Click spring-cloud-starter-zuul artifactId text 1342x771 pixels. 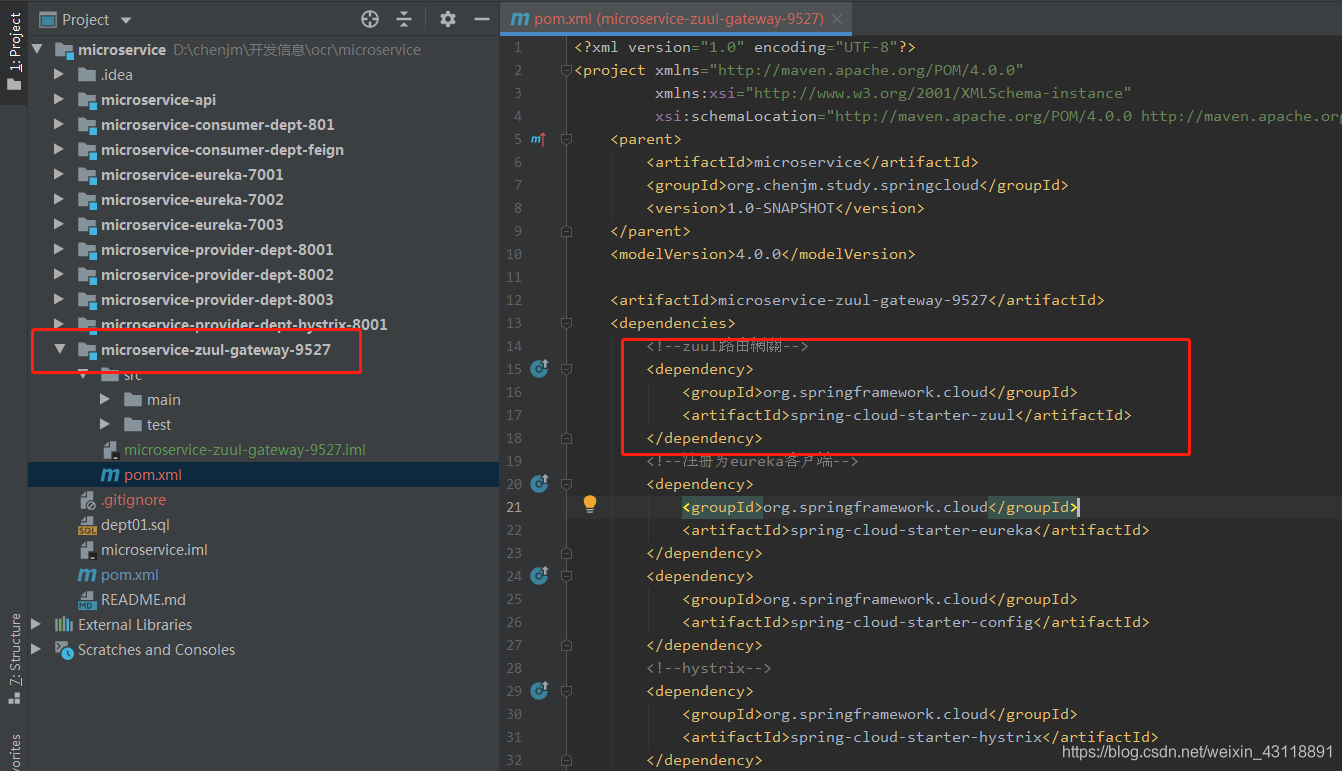click(903, 415)
